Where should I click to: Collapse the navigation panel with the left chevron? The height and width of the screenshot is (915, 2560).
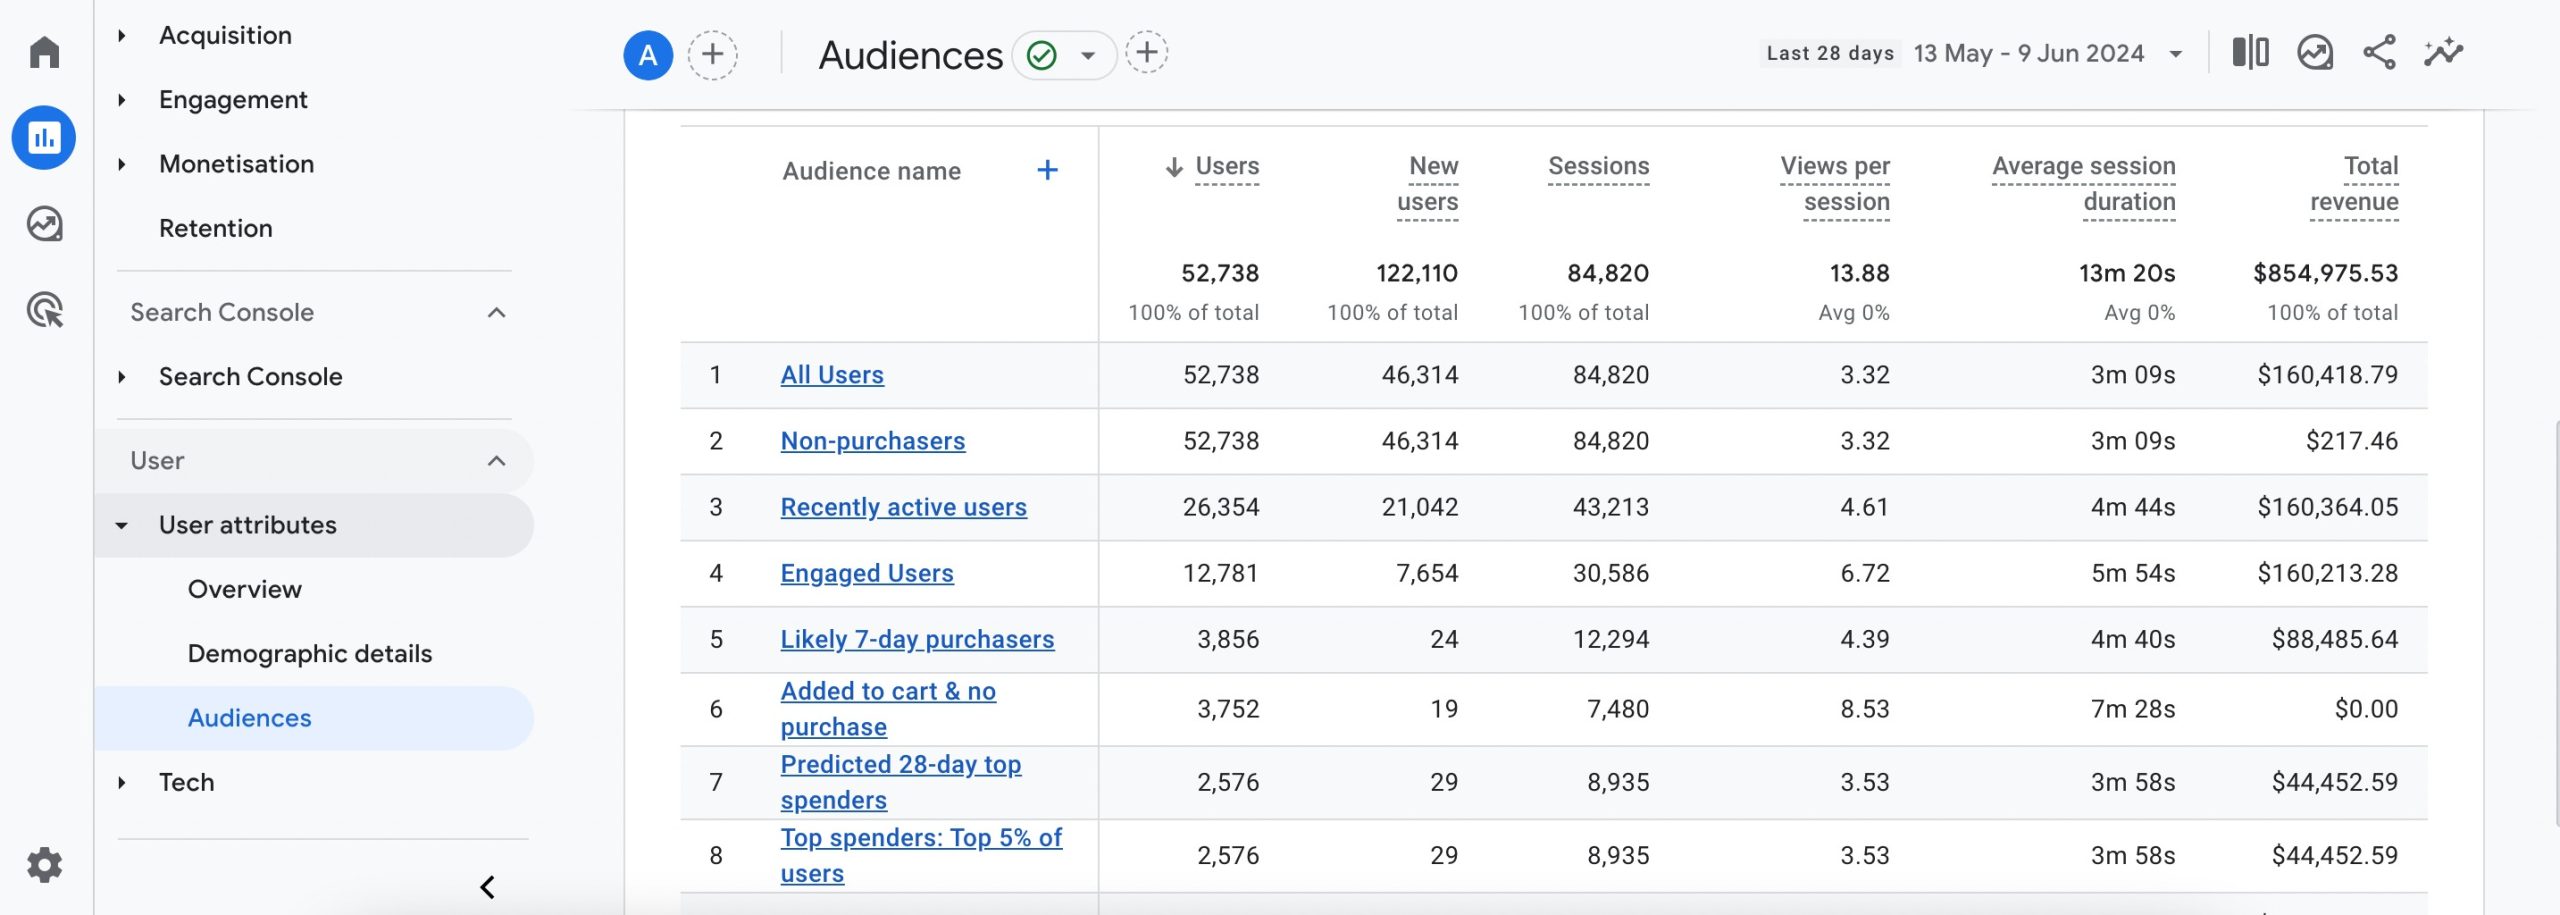pyautogui.click(x=488, y=887)
